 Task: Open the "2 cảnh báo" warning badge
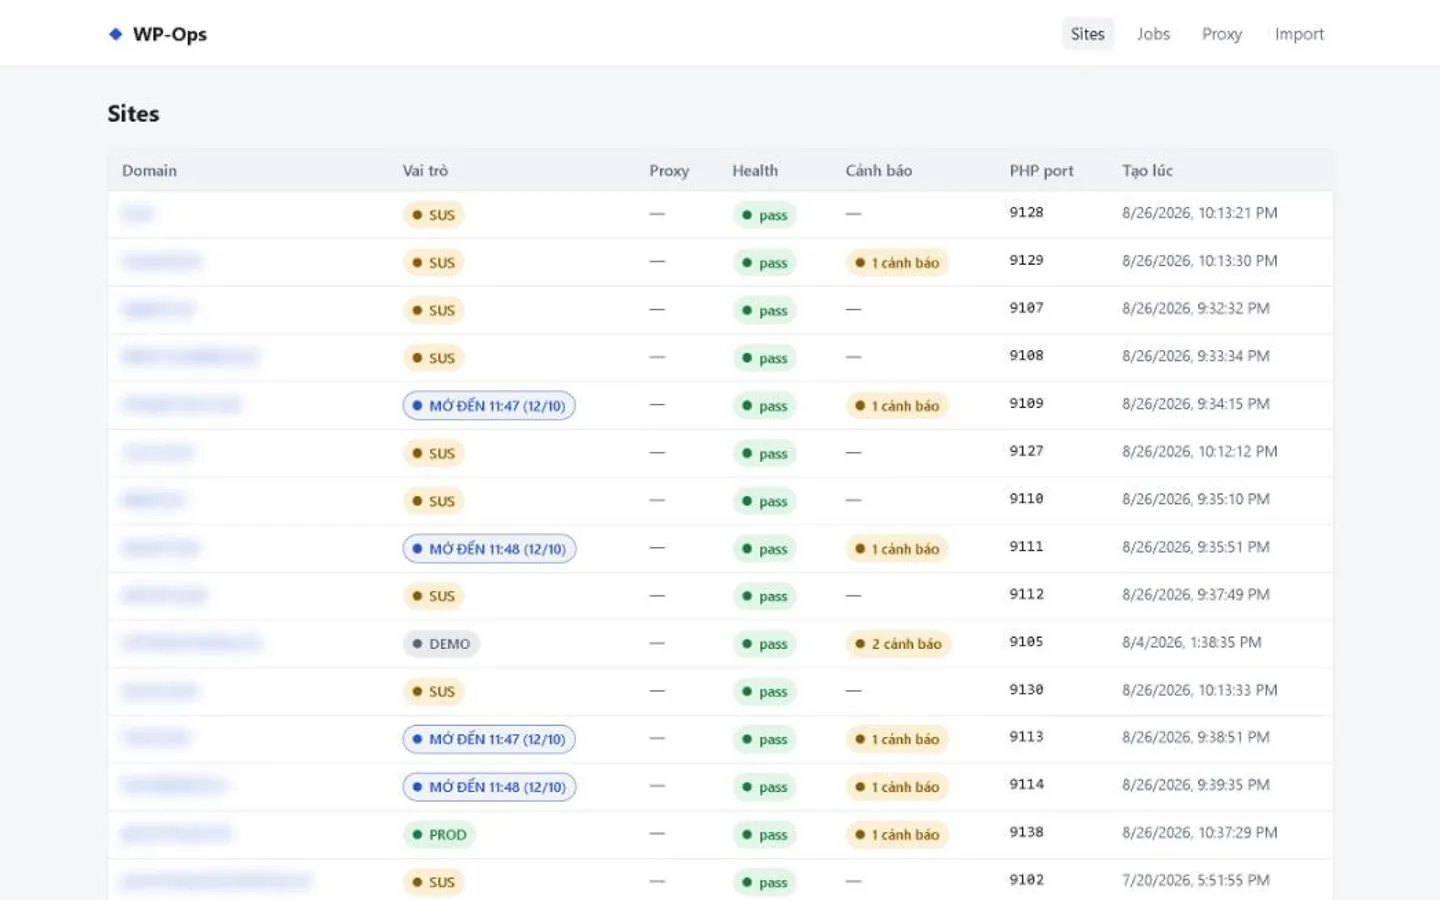(x=897, y=644)
